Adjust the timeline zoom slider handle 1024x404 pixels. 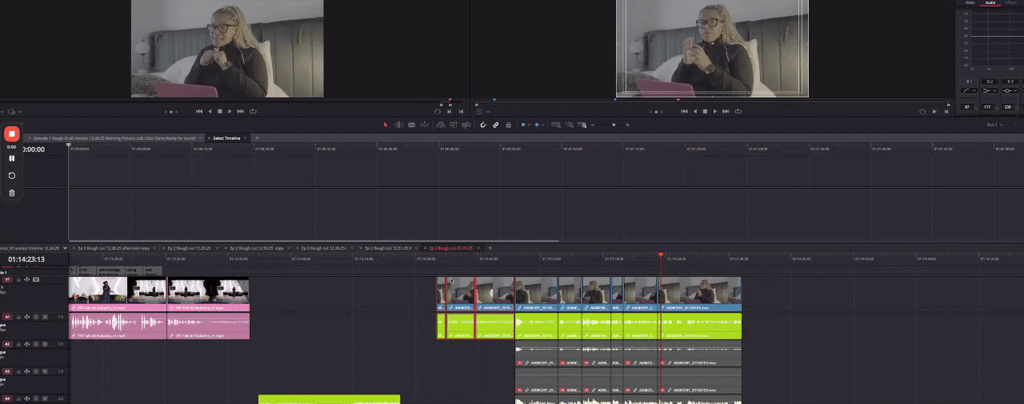coord(614,125)
